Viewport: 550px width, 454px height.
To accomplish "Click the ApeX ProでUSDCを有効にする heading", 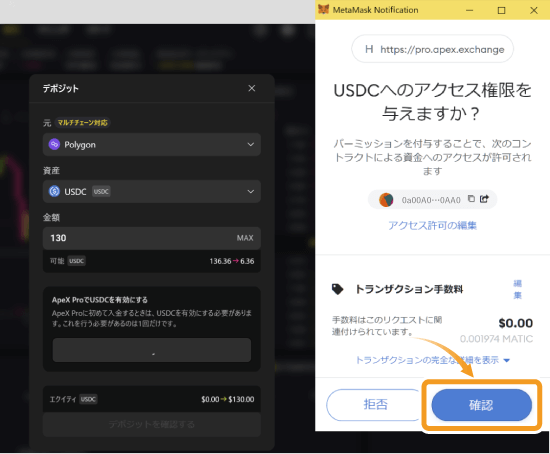I will coord(100,300).
